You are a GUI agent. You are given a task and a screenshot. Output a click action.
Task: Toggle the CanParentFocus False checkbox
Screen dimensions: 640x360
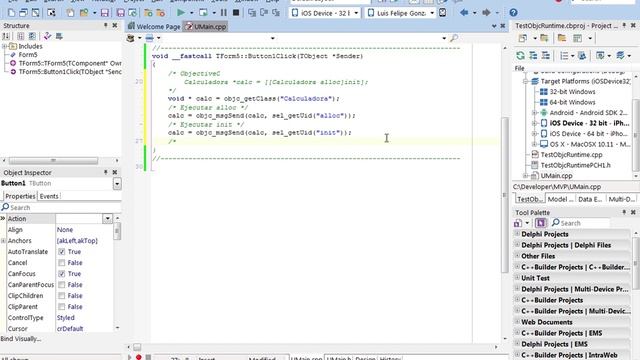(62, 285)
